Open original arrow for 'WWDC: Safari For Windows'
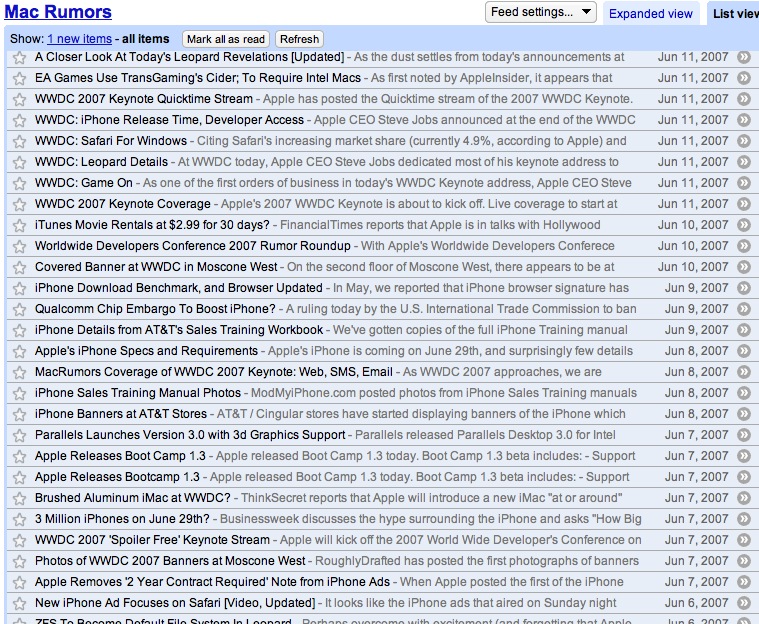The width and height of the screenshot is (759, 624). [744, 141]
